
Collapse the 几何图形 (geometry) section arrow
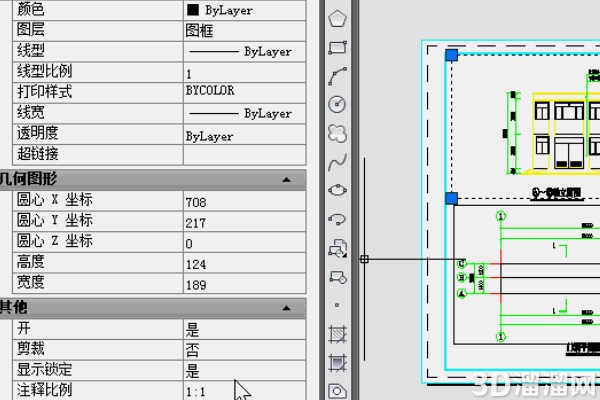[x=286, y=180]
